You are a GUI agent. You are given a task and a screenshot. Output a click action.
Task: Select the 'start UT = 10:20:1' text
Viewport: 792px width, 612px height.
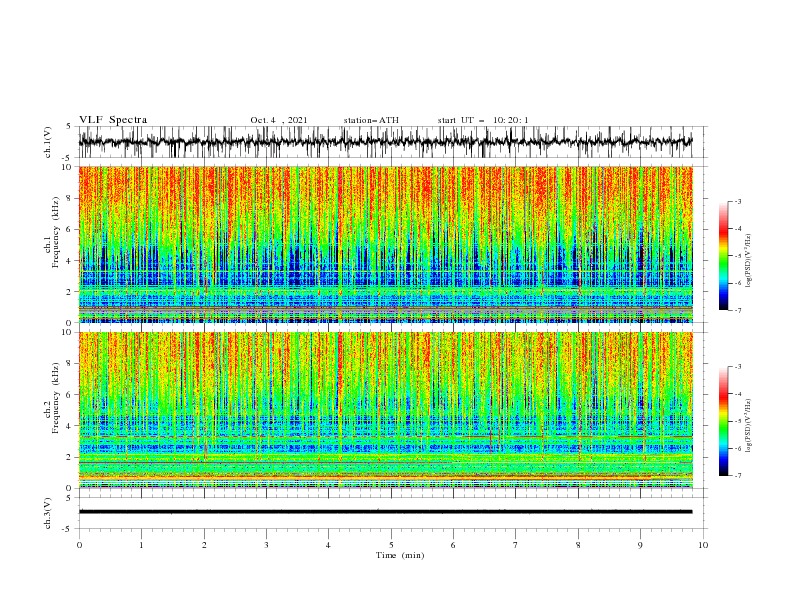click(x=483, y=120)
